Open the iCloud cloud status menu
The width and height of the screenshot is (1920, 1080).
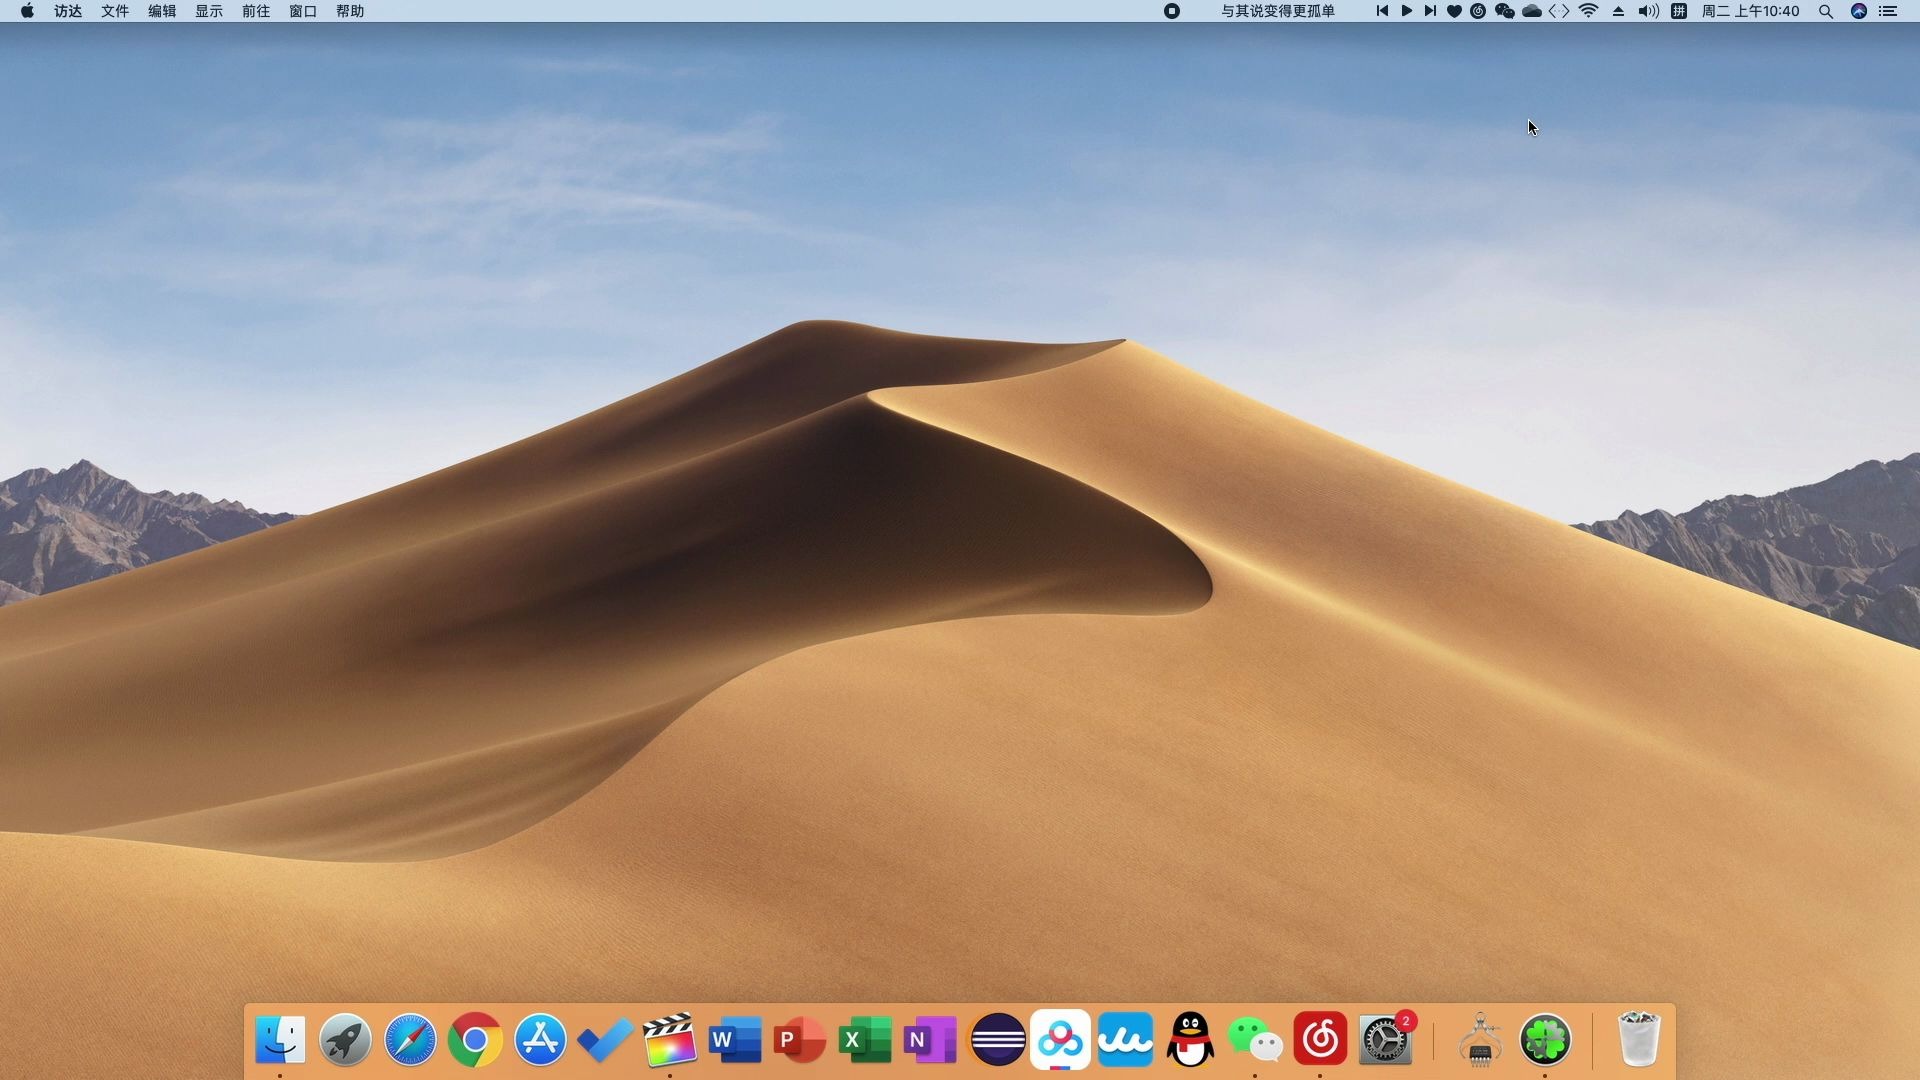pos(1531,11)
